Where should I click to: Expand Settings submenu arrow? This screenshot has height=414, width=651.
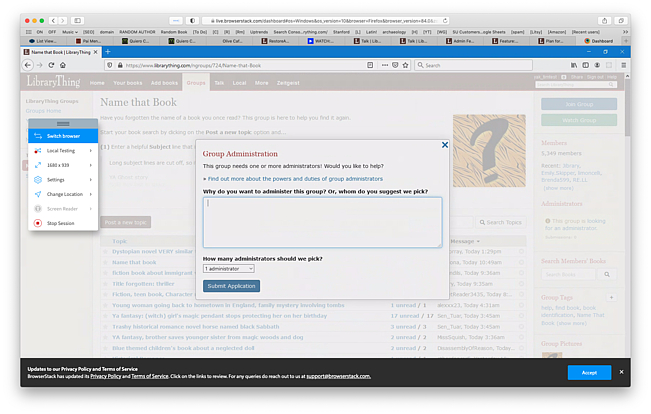pyautogui.click(x=91, y=179)
